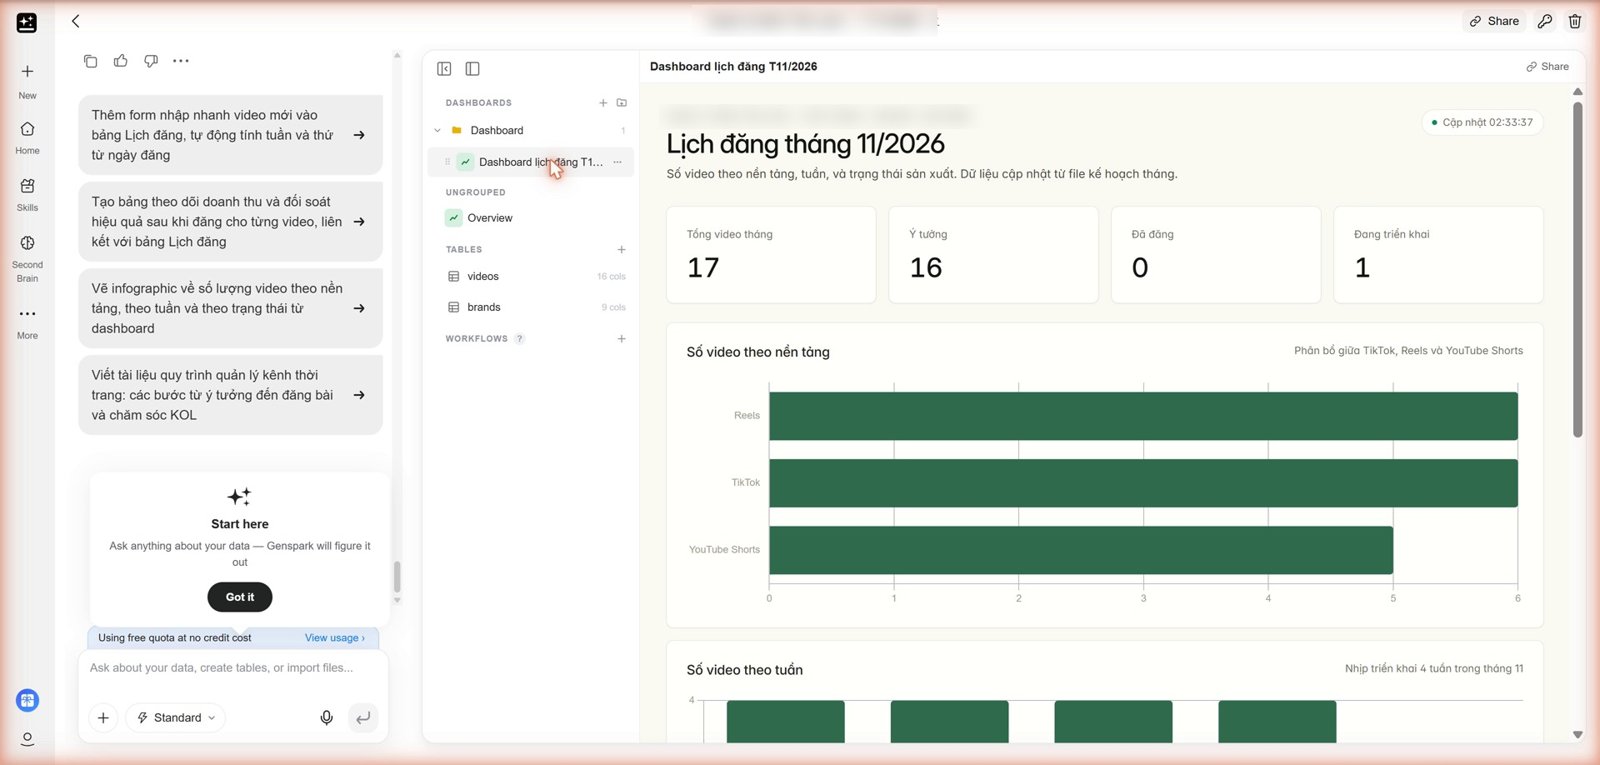The width and height of the screenshot is (1600, 765).
Task: Open the Genspark logo home icon
Action: tap(27, 22)
